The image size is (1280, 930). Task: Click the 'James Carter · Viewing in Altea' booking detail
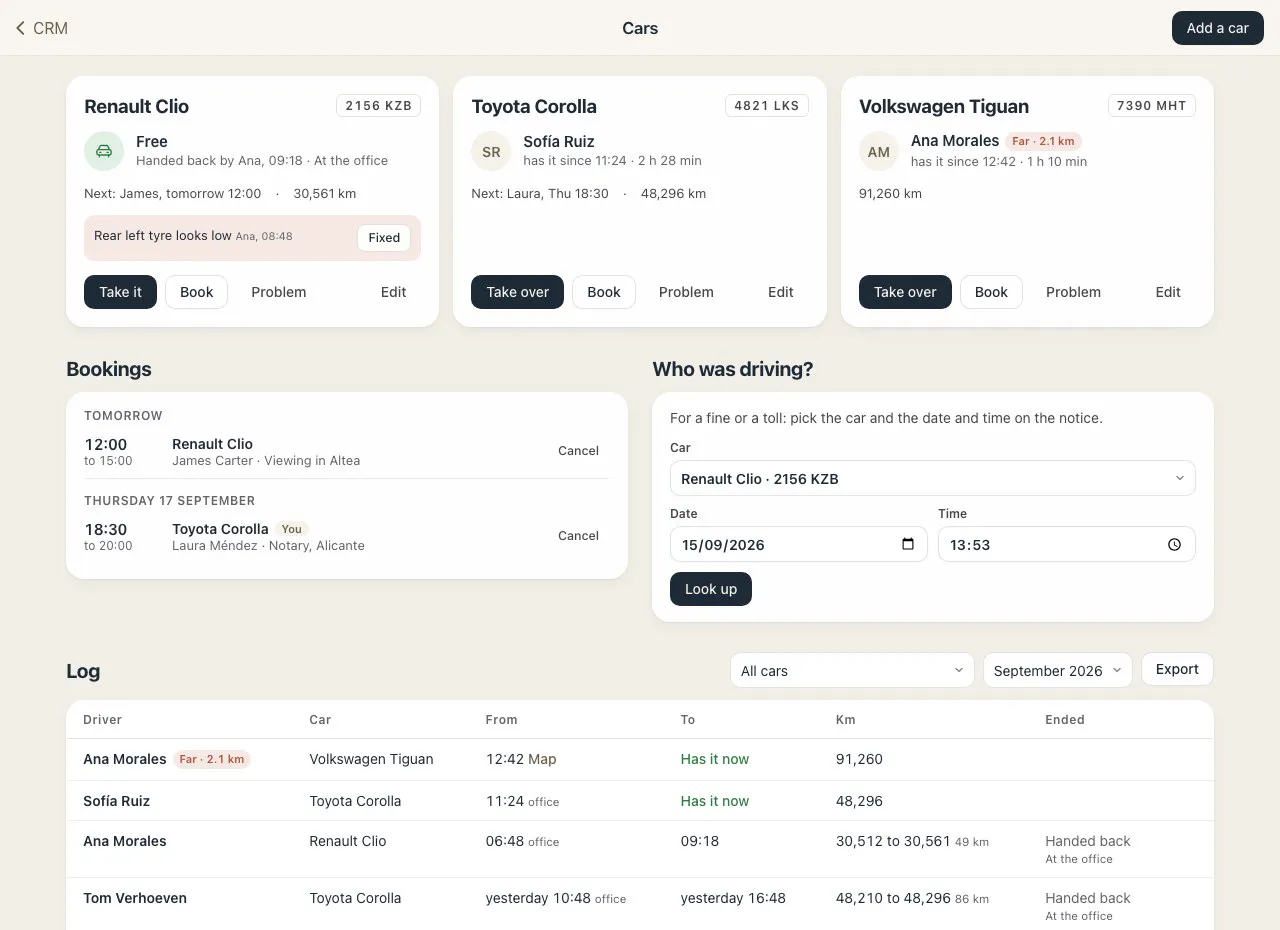coord(266,461)
